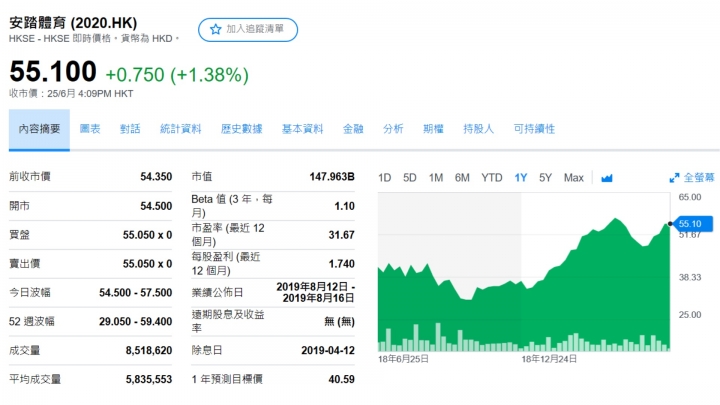
Task: Open the 基本資料 tab
Action: click(303, 129)
